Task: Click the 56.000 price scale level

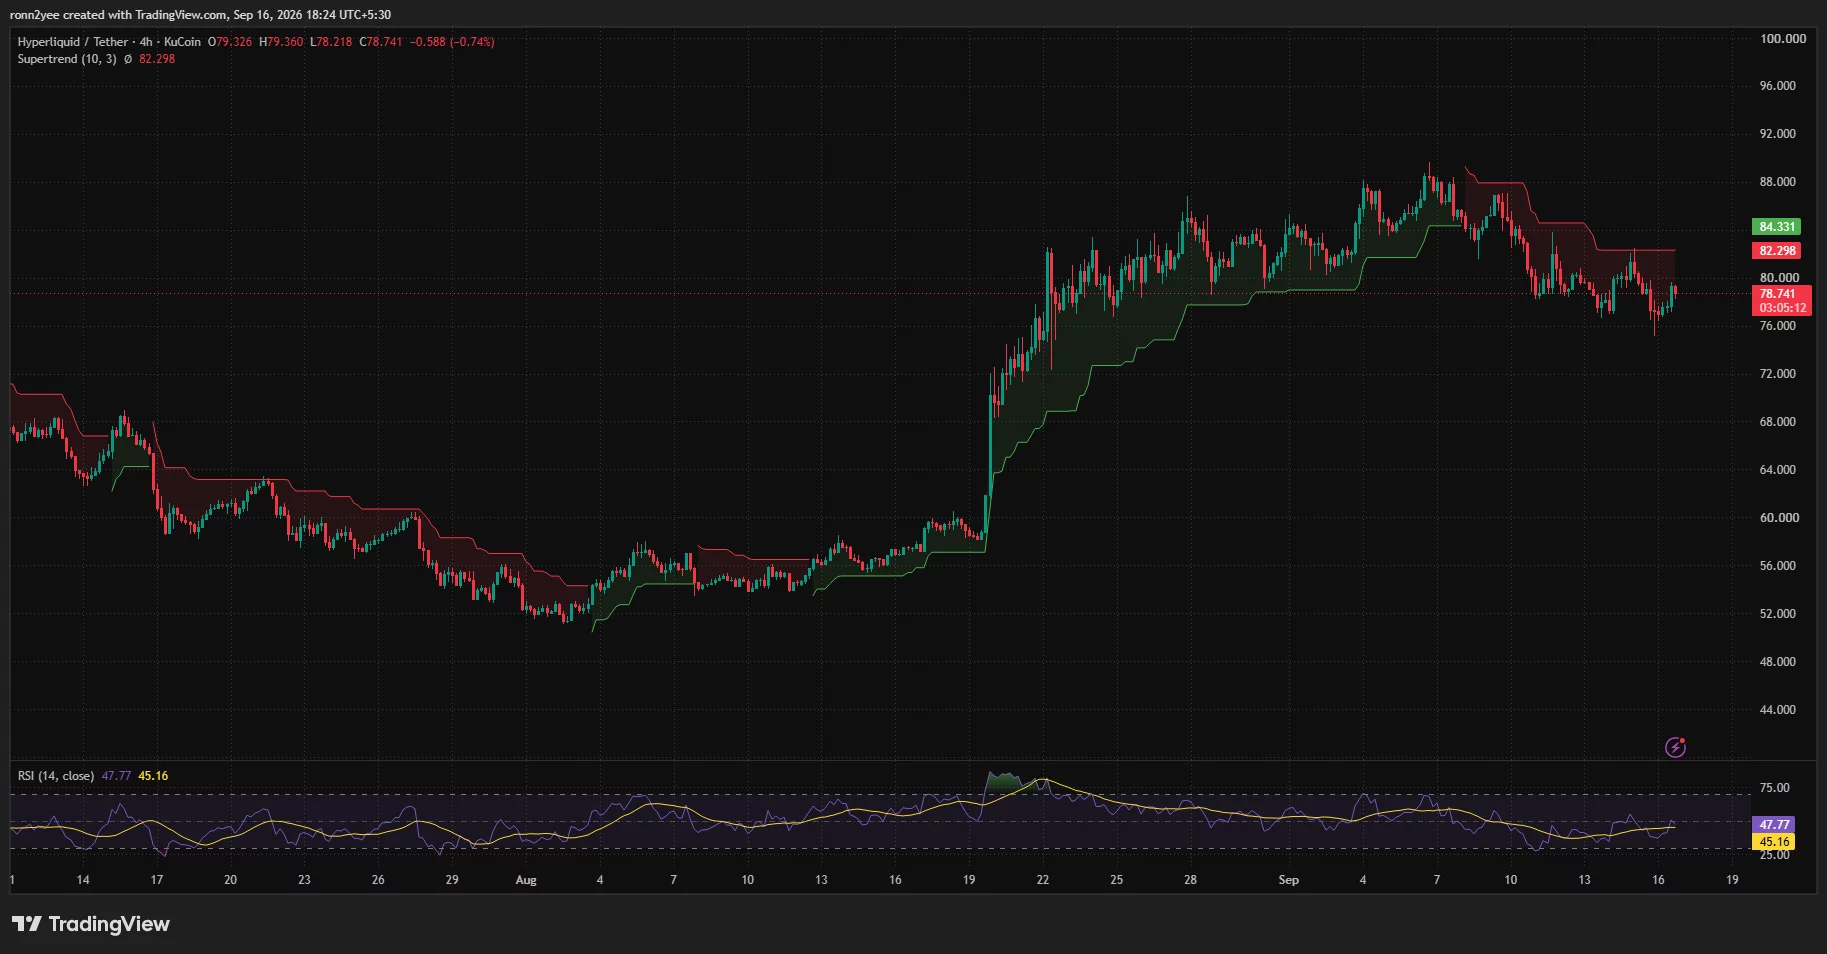Action: 1778,566
